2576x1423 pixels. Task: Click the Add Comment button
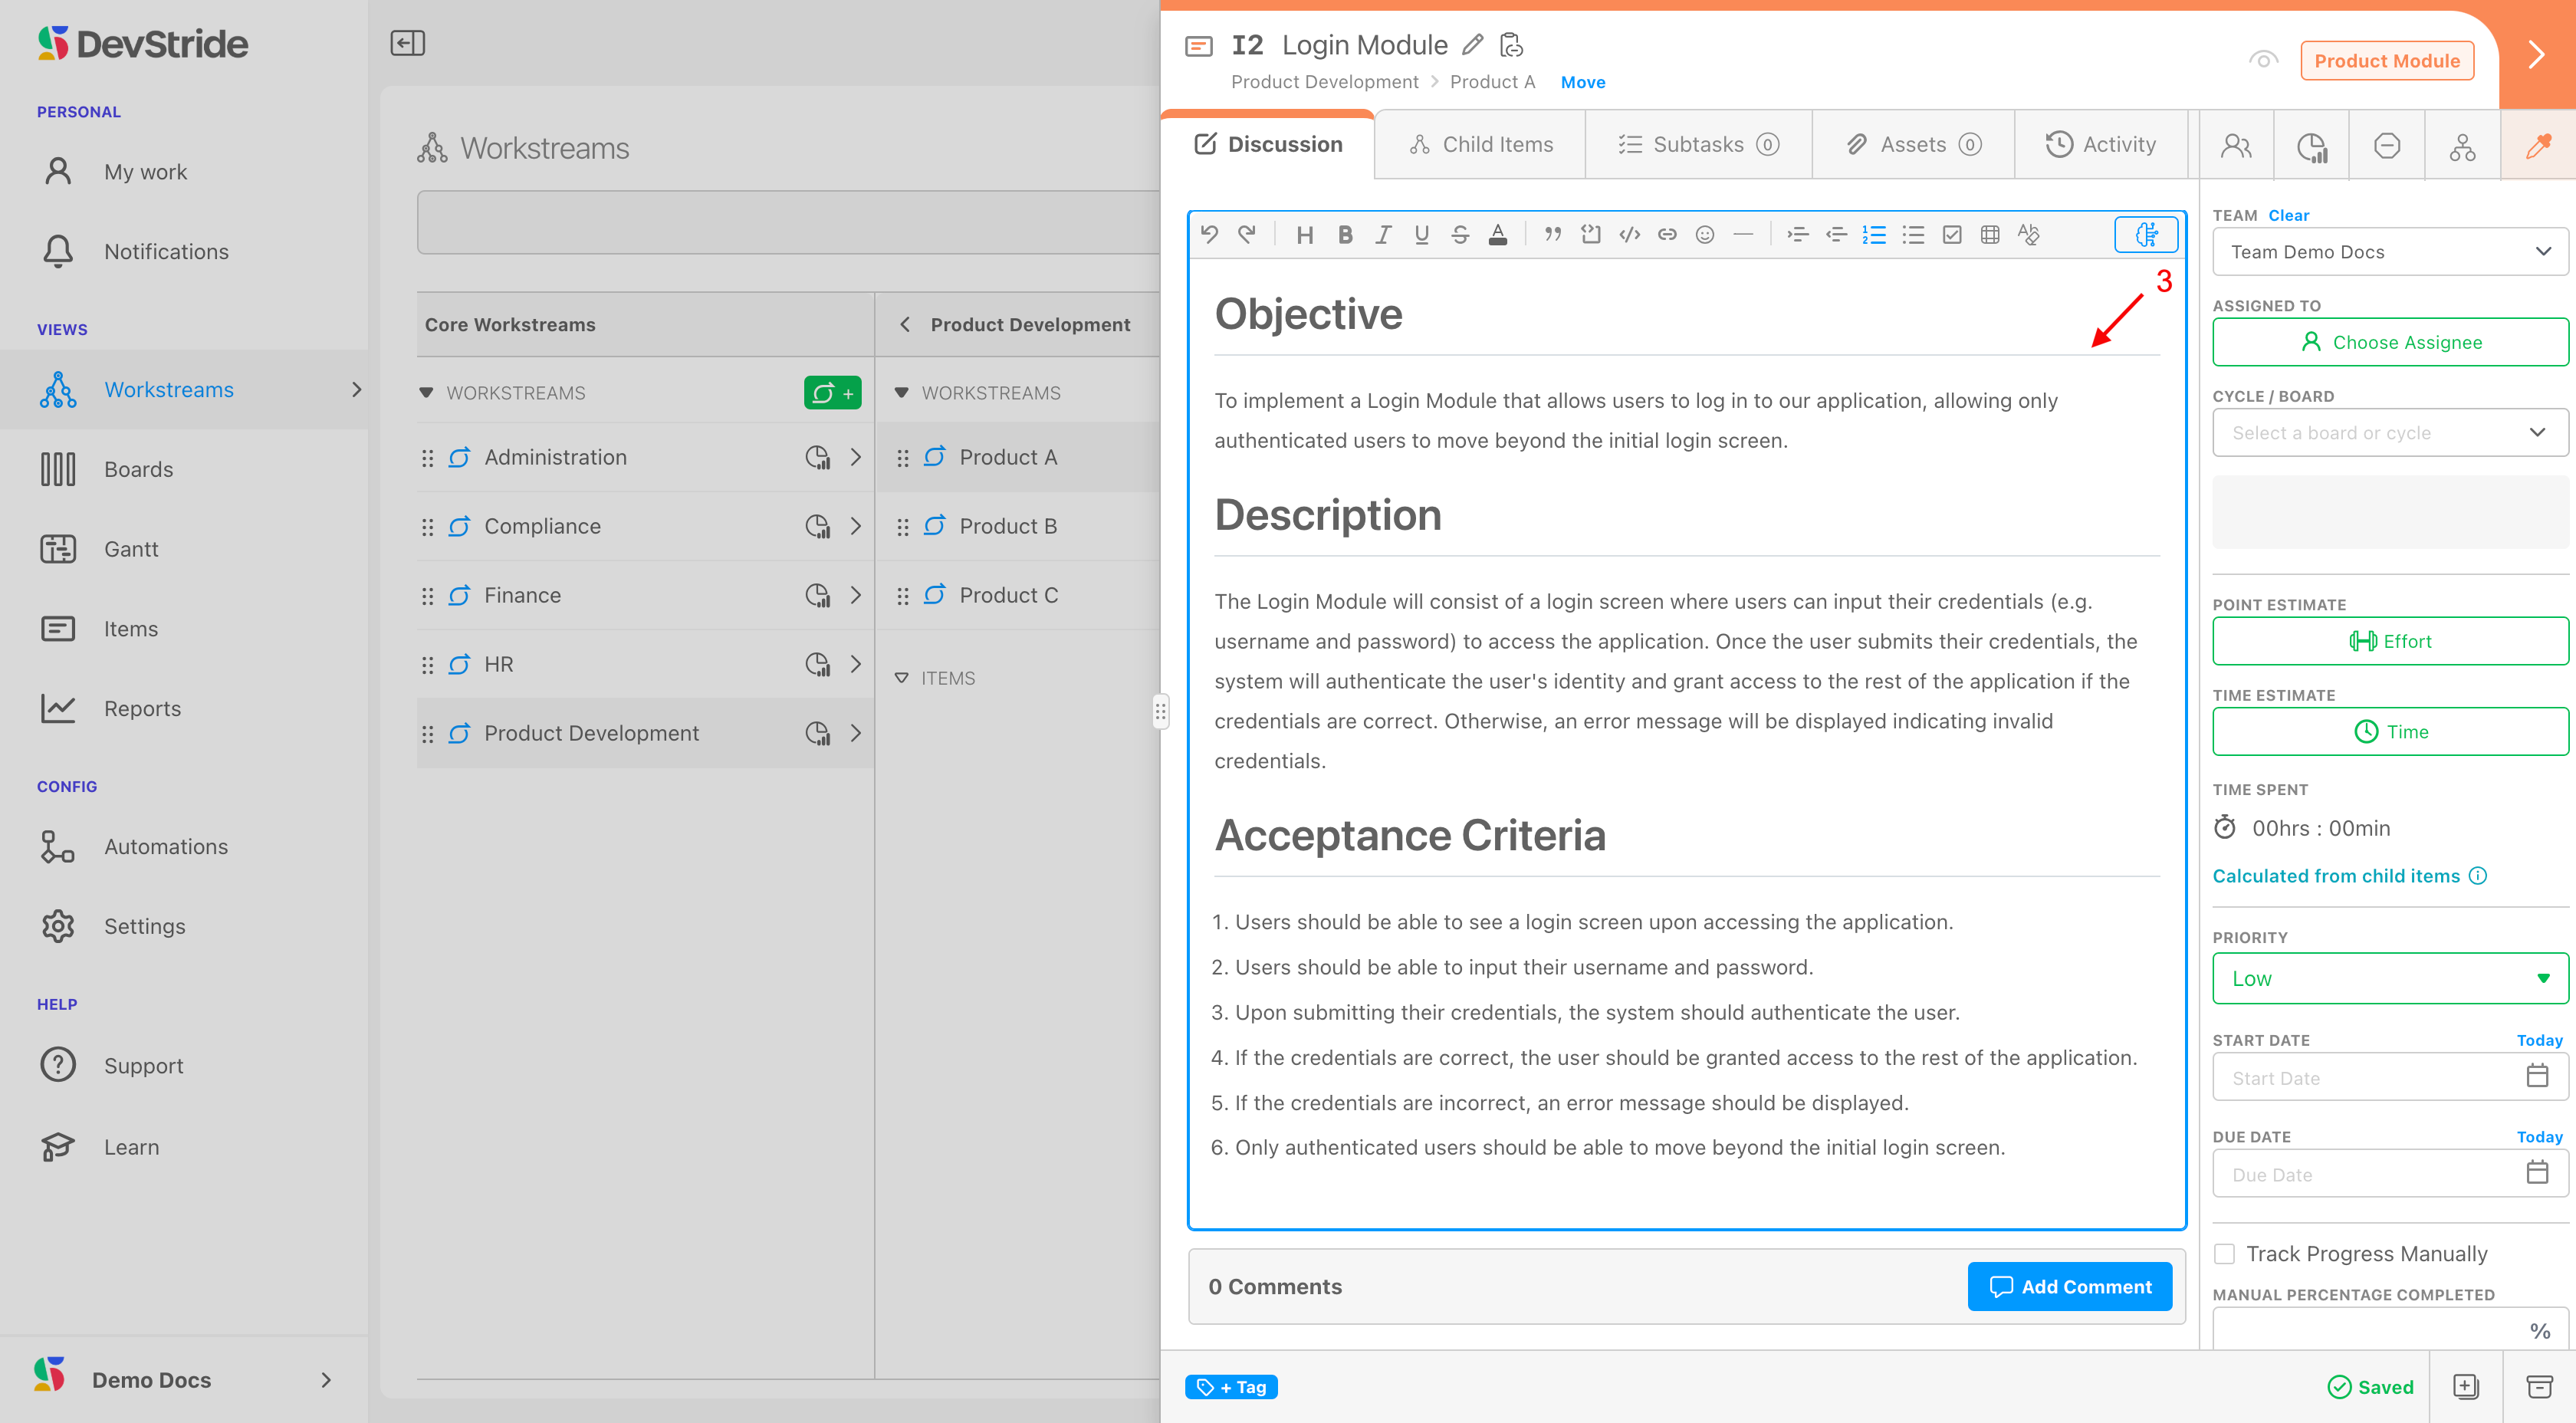(x=2069, y=1286)
